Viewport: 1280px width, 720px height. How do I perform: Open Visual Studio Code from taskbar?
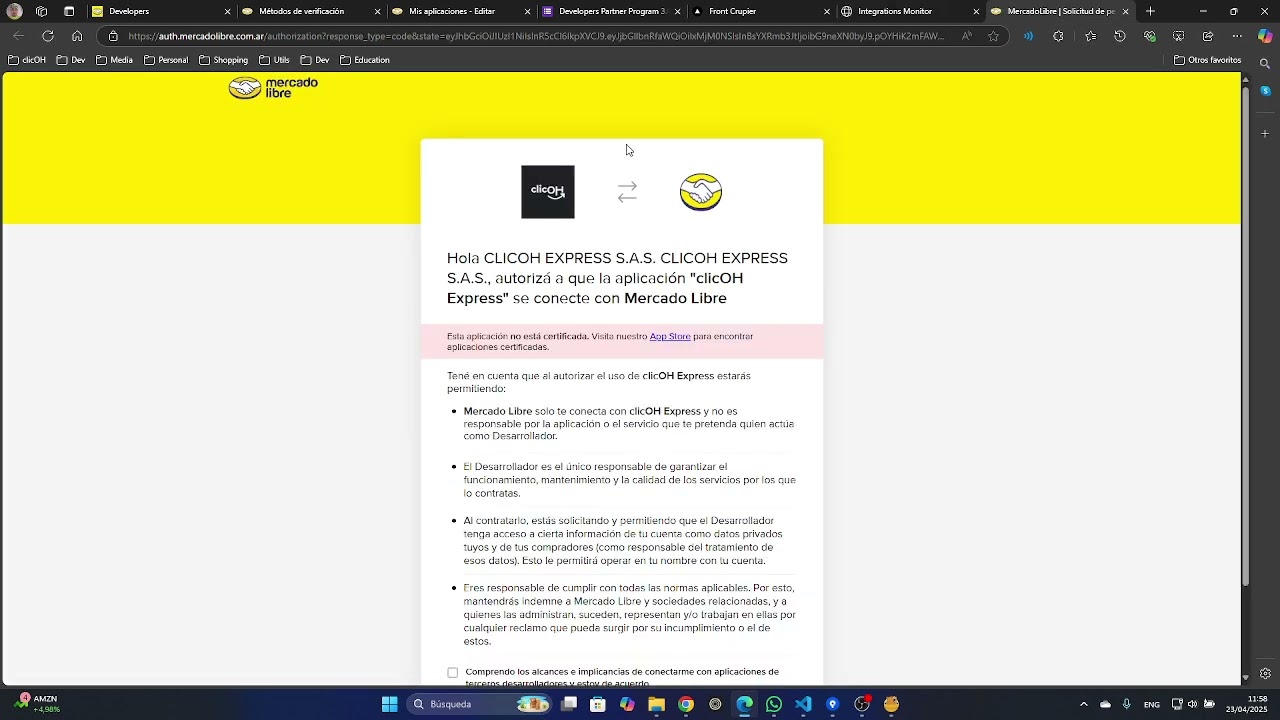point(803,705)
